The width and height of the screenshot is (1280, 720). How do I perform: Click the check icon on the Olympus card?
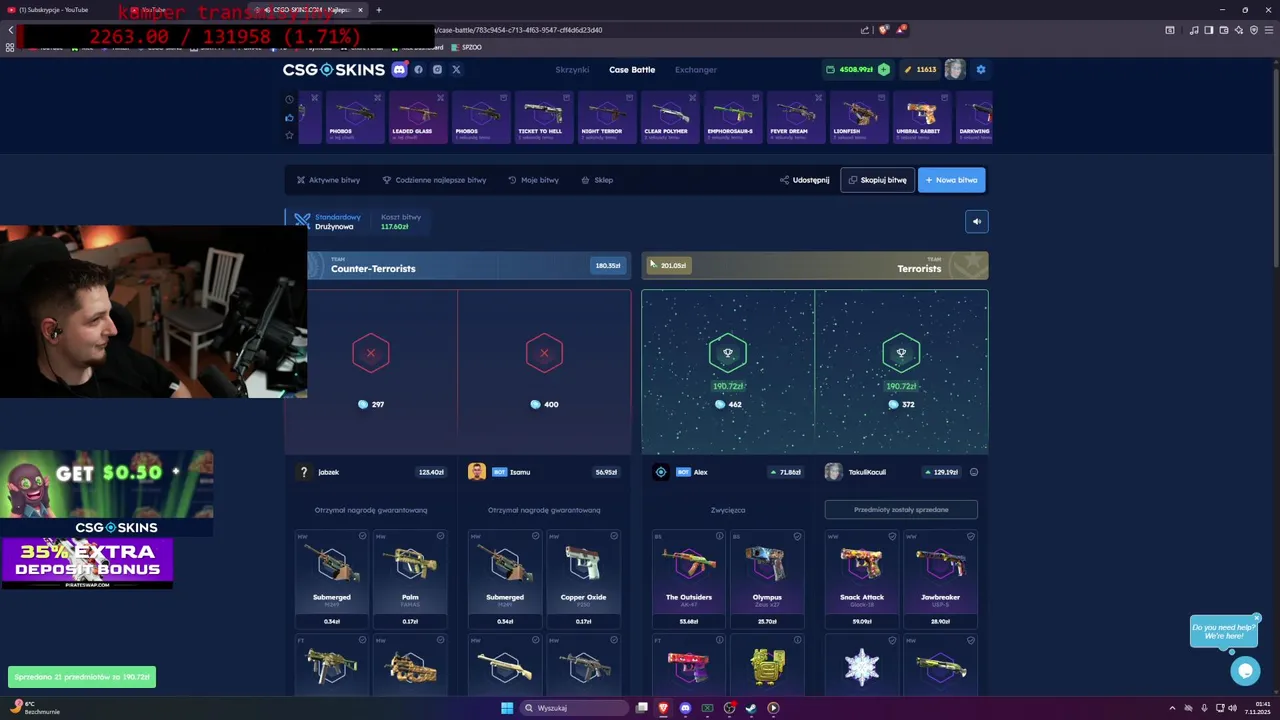(x=797, y=536)
